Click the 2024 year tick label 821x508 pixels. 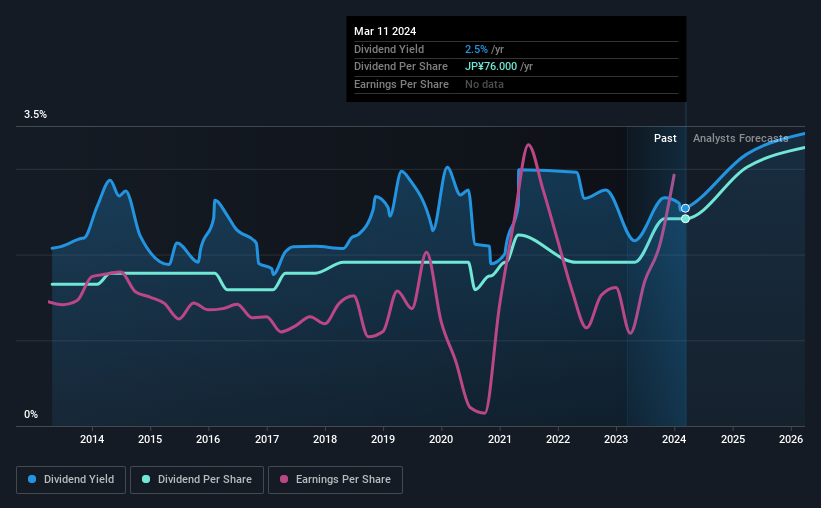(x=674, y=439)
